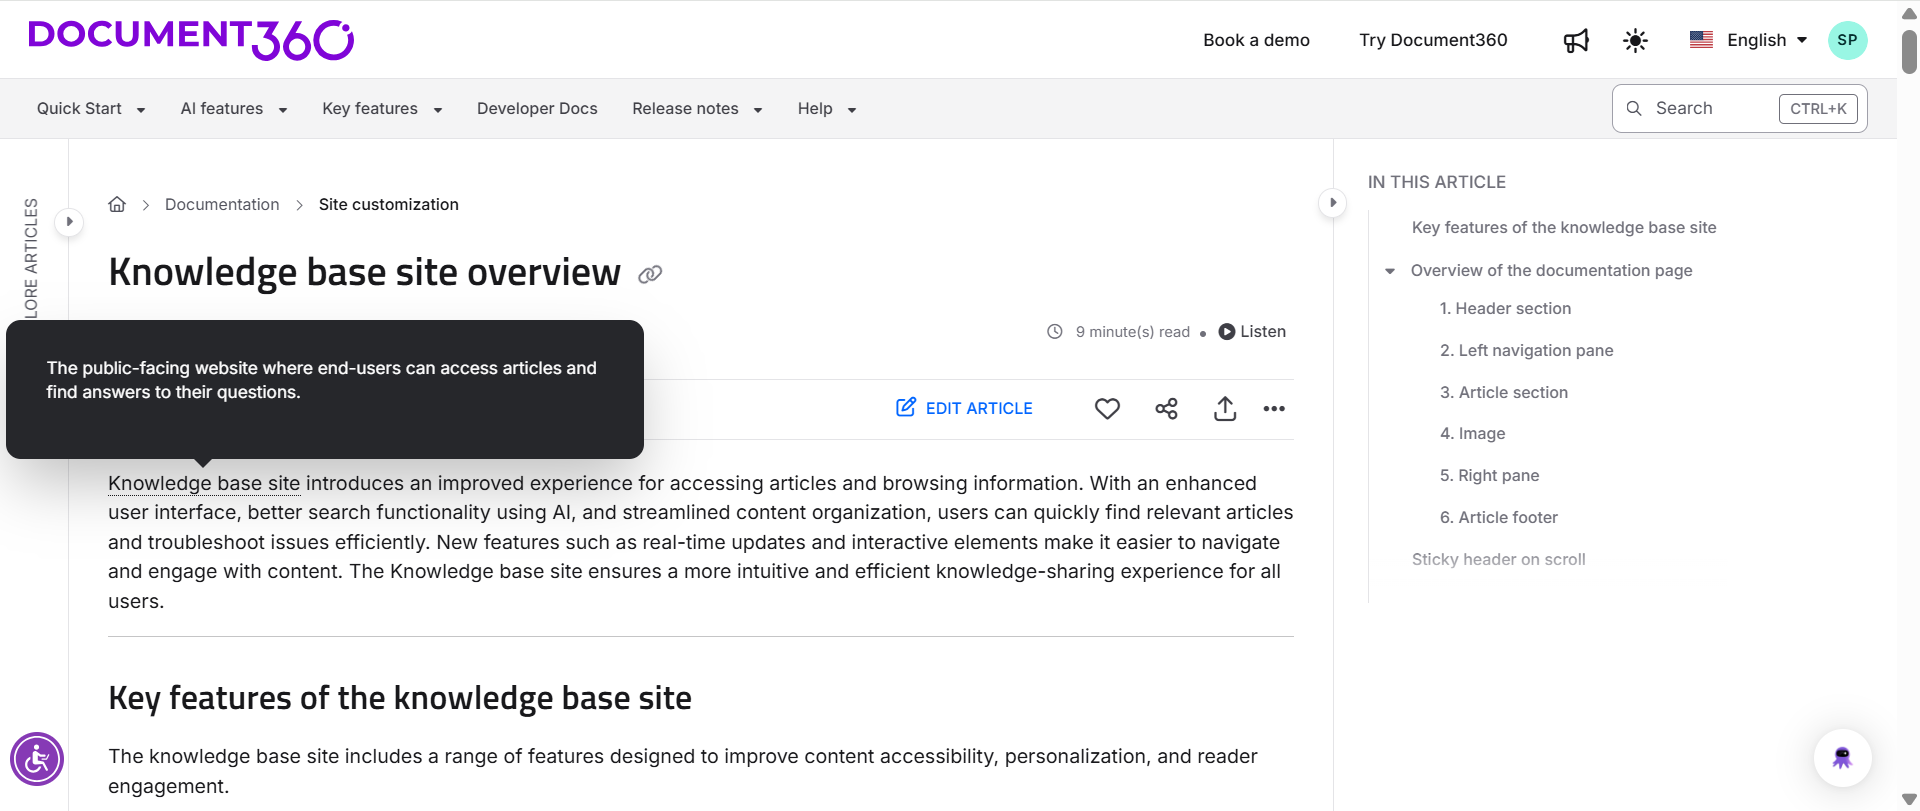Open the announcements megaphone icon

tap(1576, 40)
